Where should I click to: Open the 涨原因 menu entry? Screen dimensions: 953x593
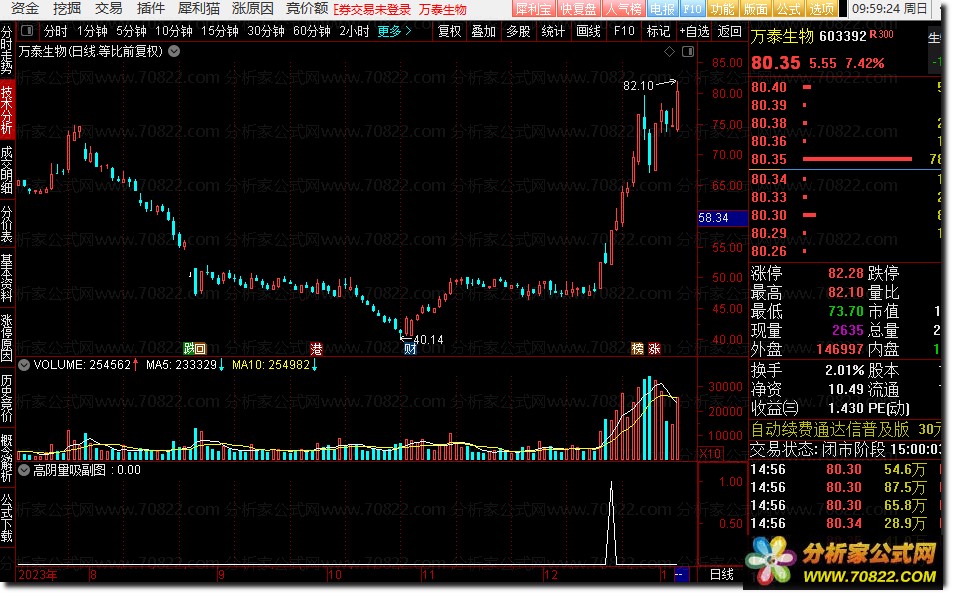(253, 9)
